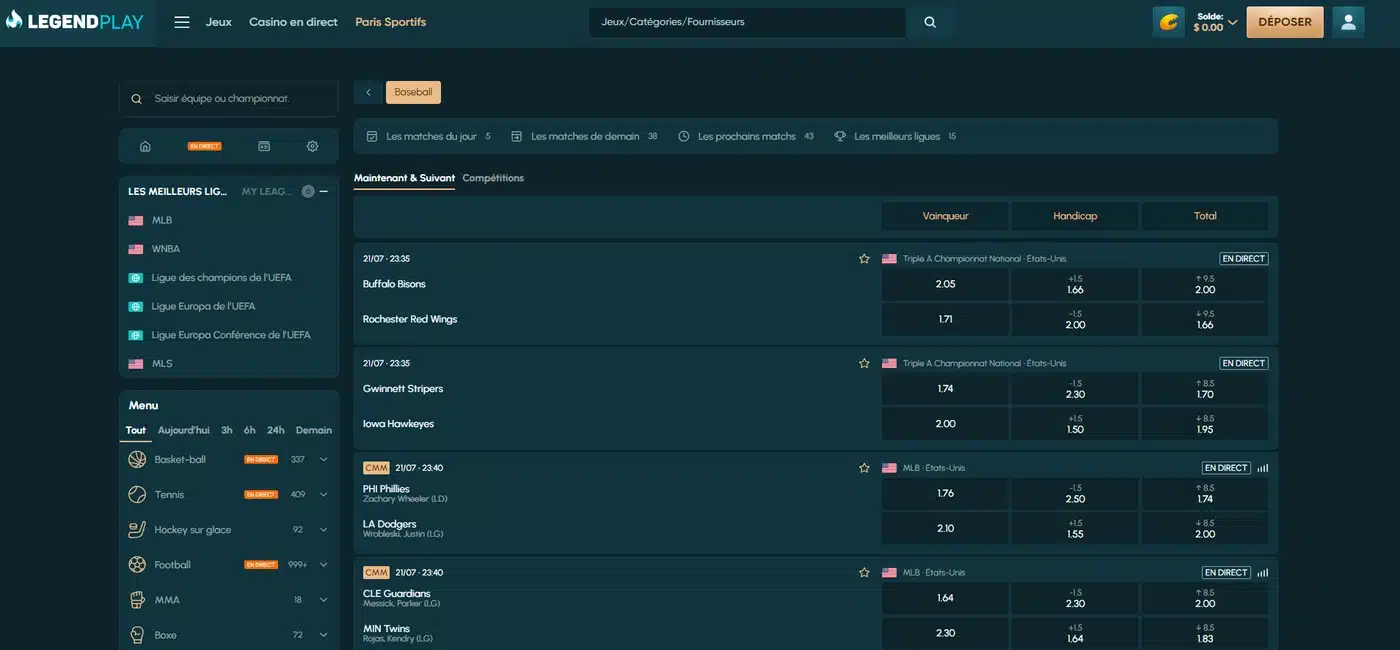Filter menu by 3h
1400x650 pixels.
coord(227,430)
